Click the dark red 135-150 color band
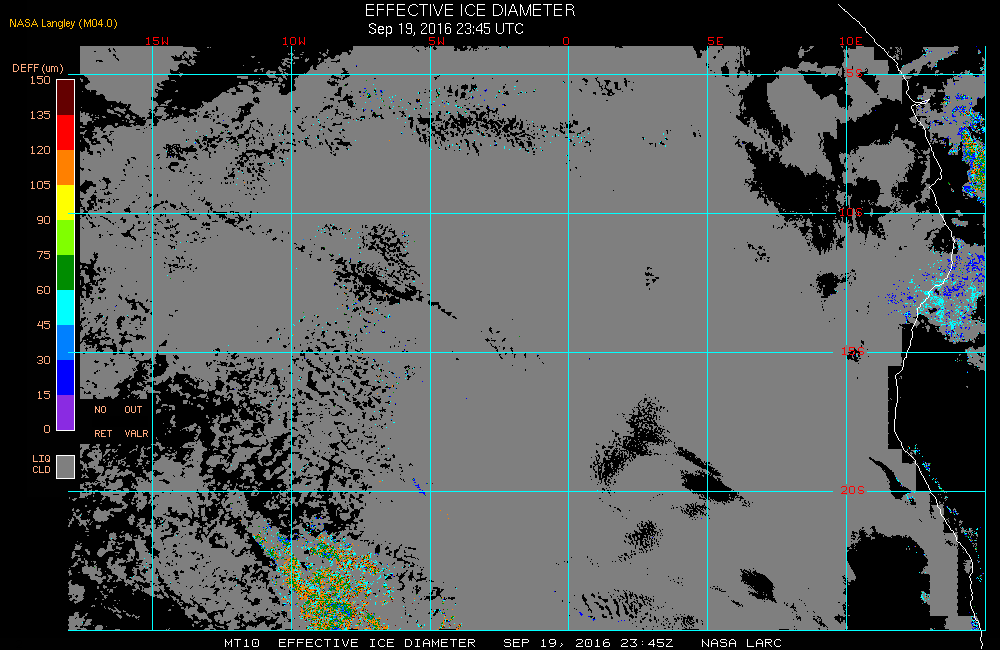Screen dimensions: 1000x650 (66, 98)
